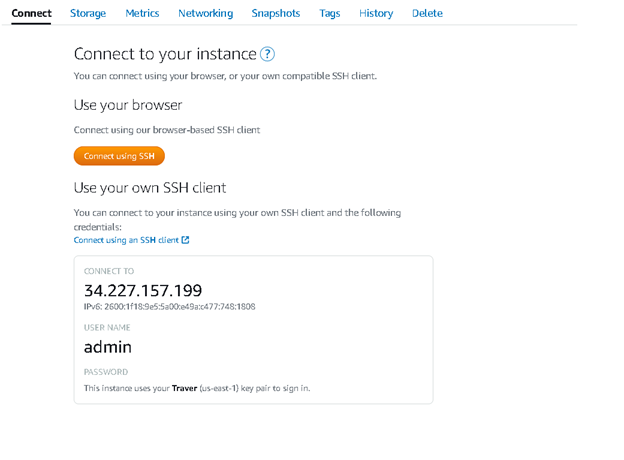Image resolution: width=624 pixels, height=460 pixels.
Task: Open the Metrics tab
Action: (142, 13)
